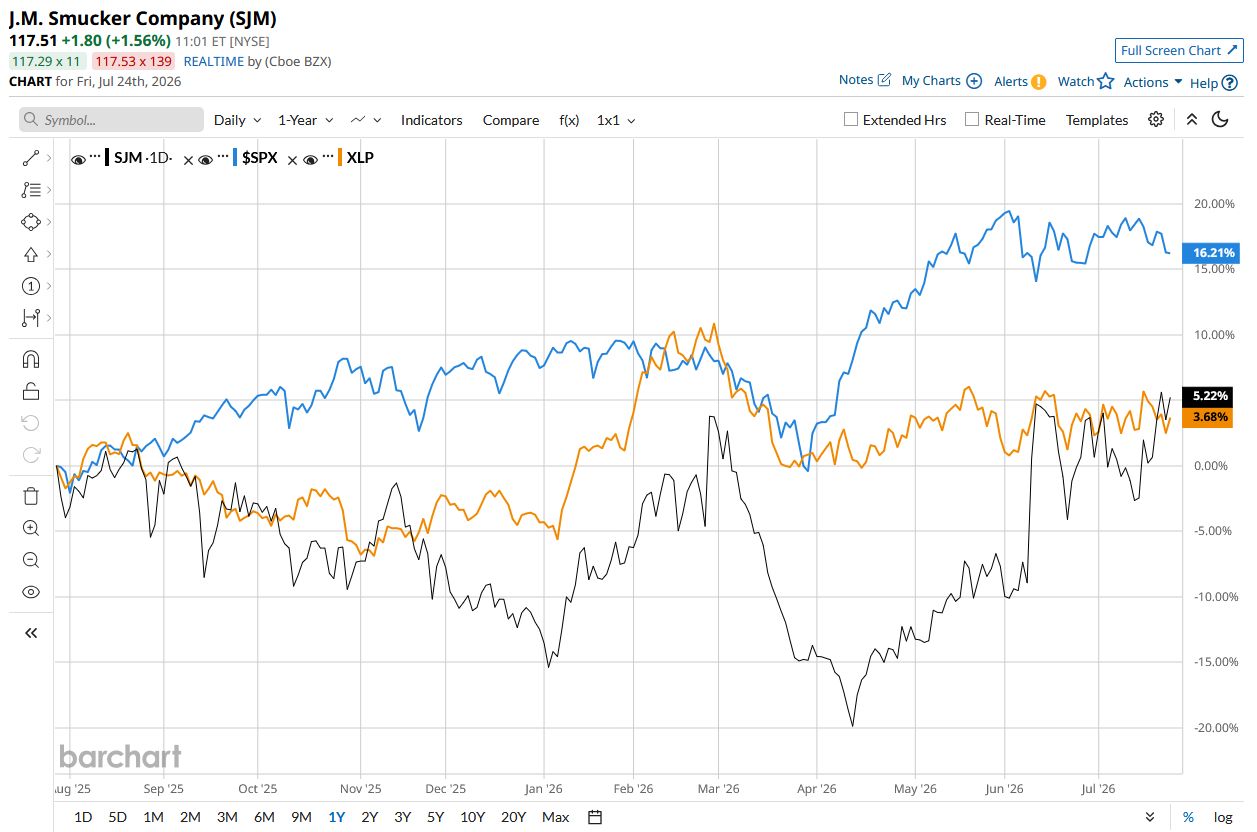This screenshot has width=1257, height=832.
Task: Focus the Symbol search field
Action: pos(111,120)
